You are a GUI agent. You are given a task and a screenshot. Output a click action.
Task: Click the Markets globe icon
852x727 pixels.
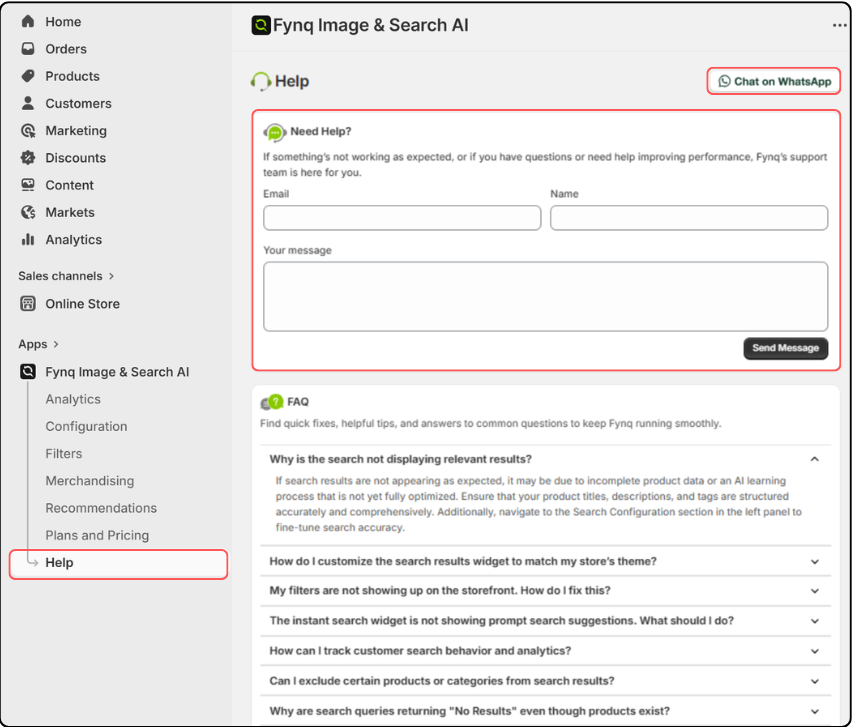click(28, 212)
